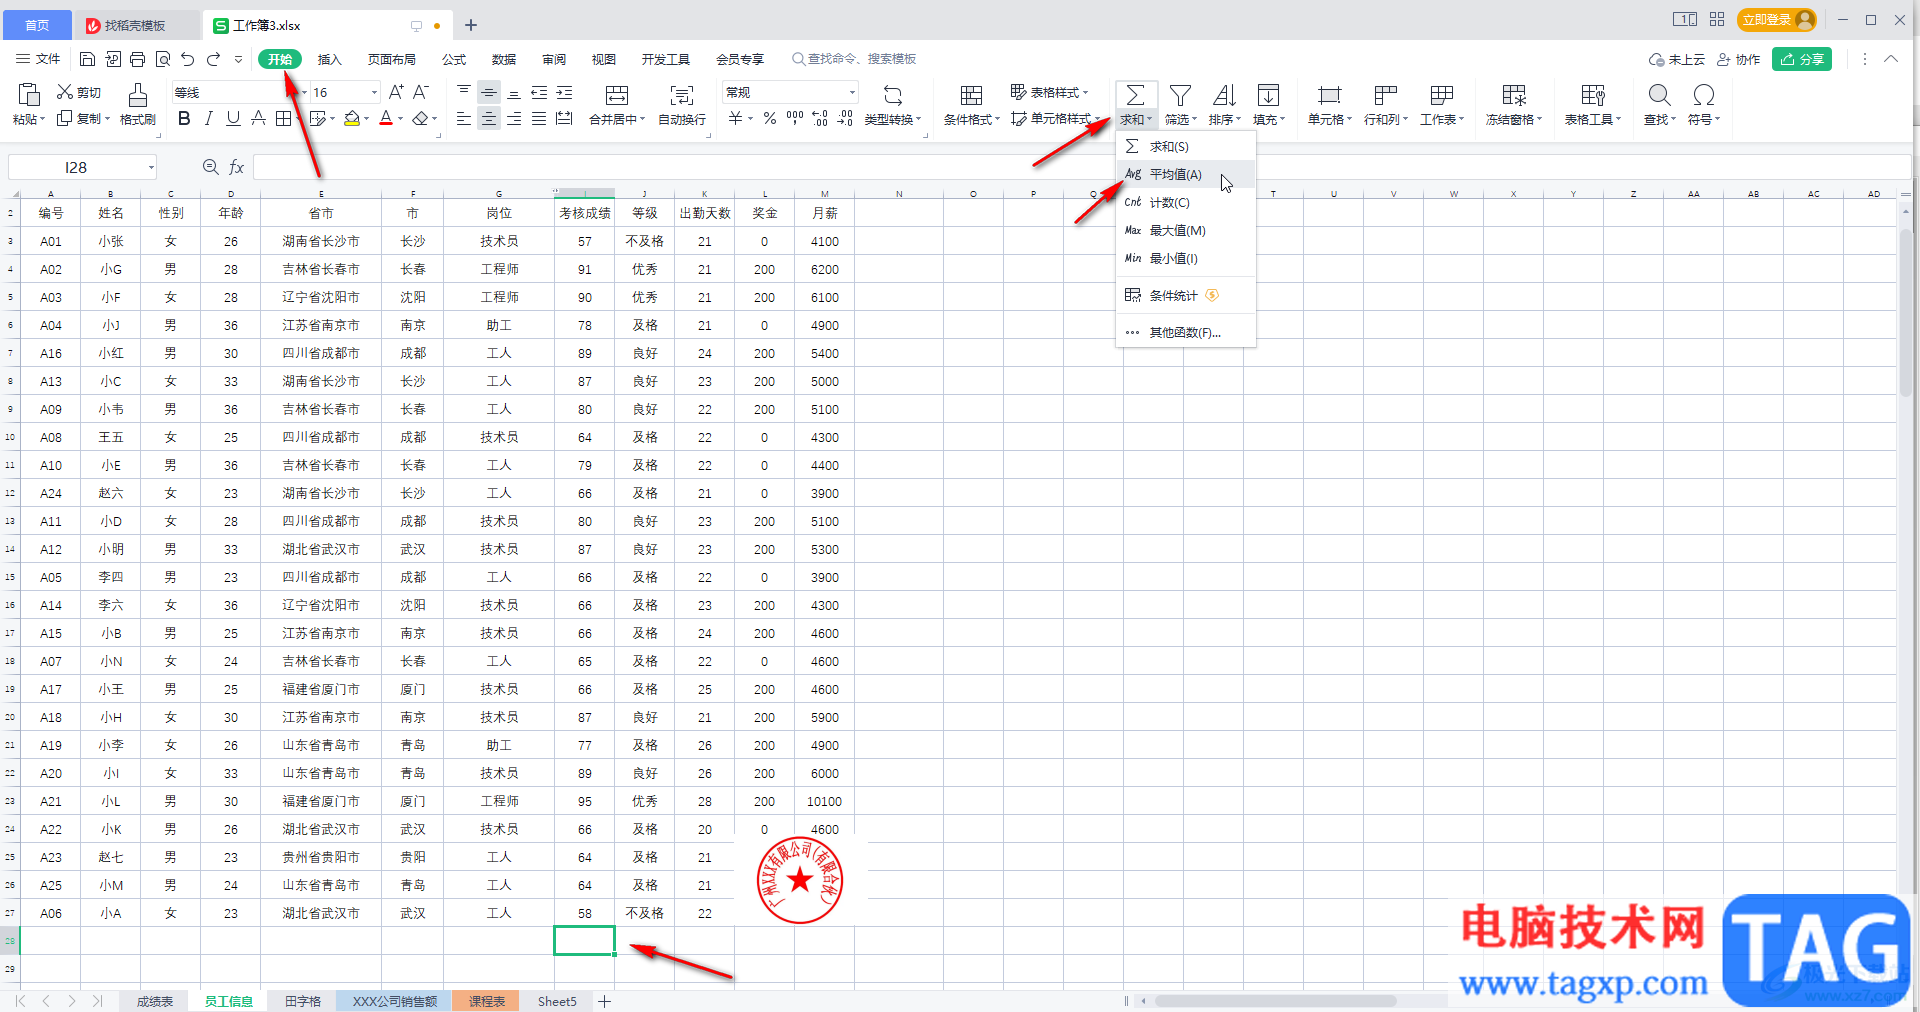Click the Find magnifier icon
The image size is (1920, 1012).
click(1659, 95)
